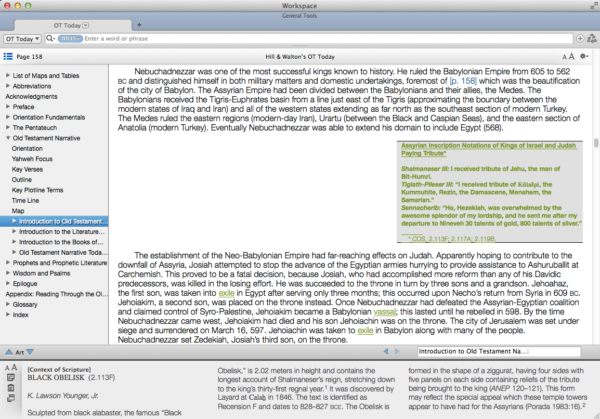Select Yahweh Focus entry

click(x=32, y=159)
